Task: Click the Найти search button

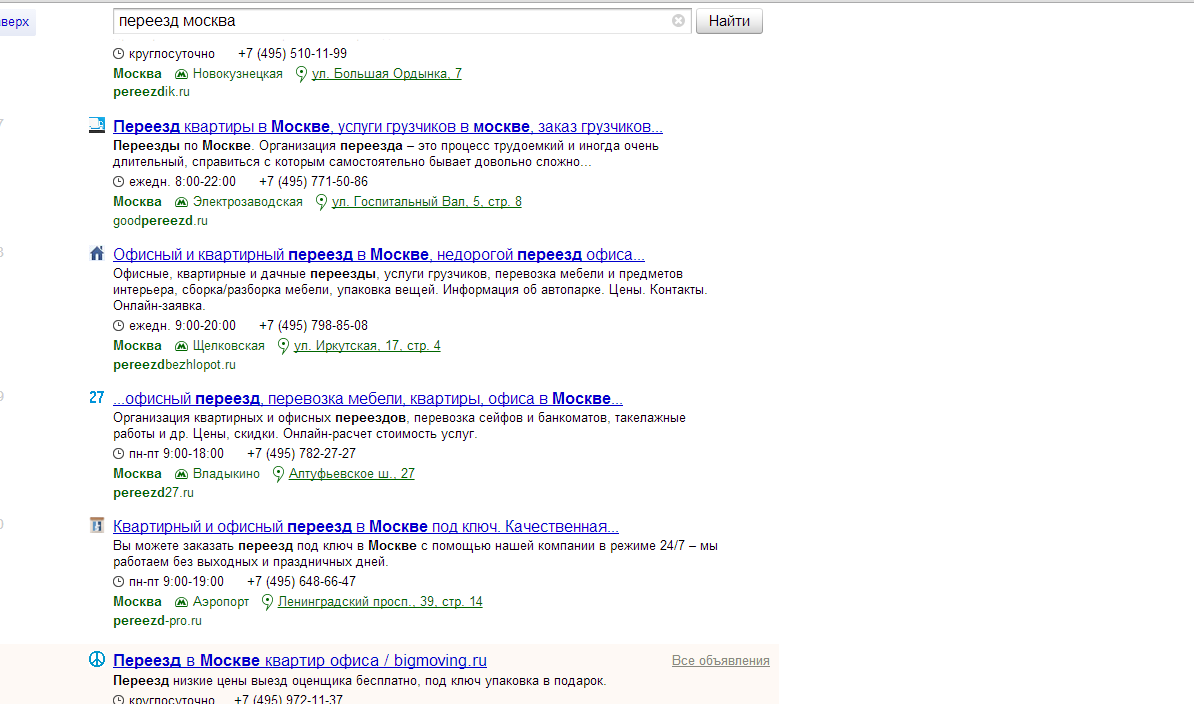Action: (729, 21)
